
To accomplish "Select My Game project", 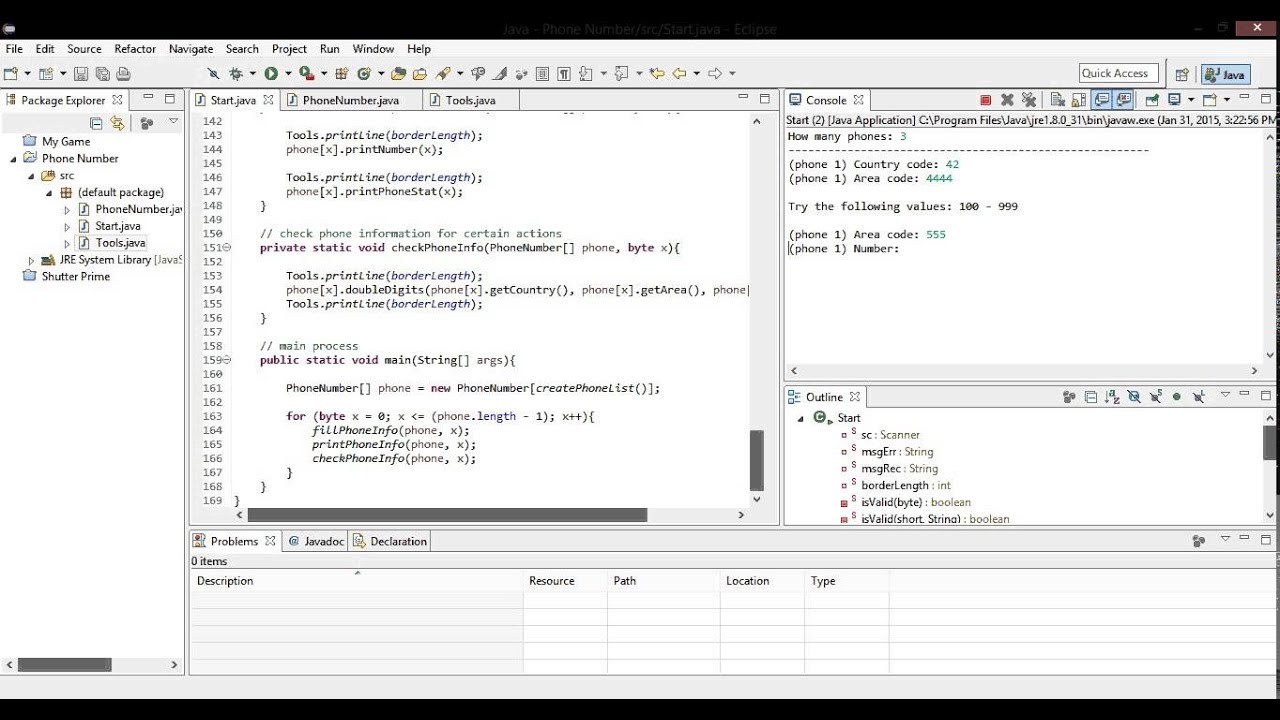I will click(x=66, y=141).
